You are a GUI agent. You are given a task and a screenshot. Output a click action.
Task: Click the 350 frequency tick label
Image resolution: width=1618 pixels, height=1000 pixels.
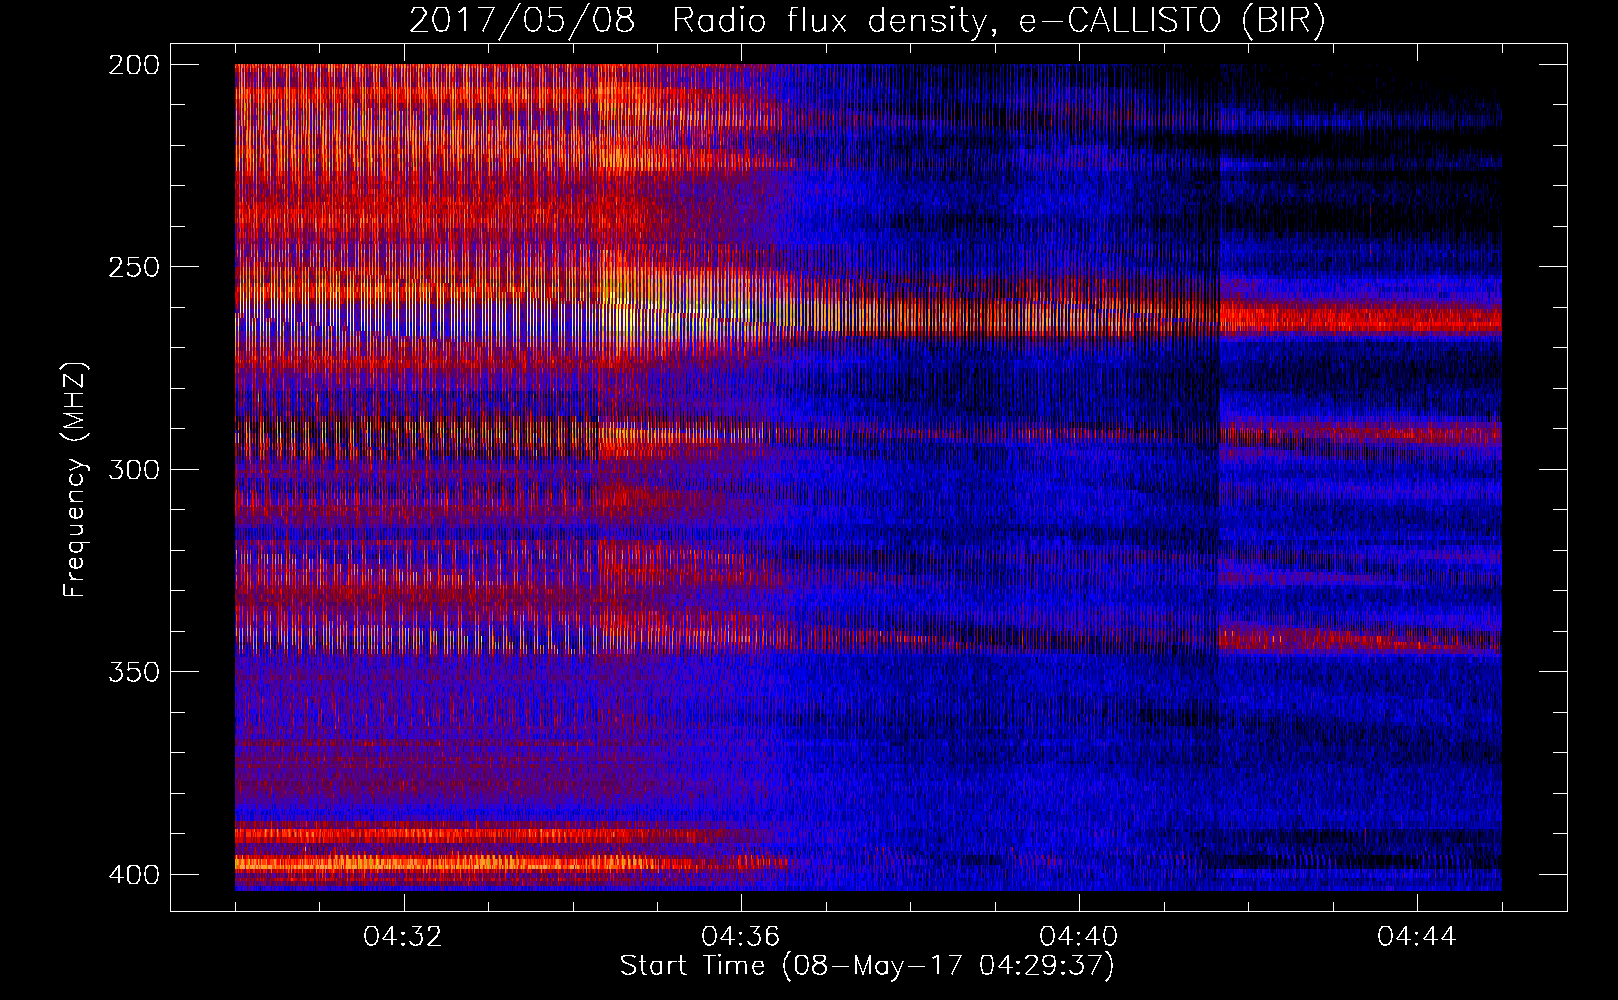[133, 672]
